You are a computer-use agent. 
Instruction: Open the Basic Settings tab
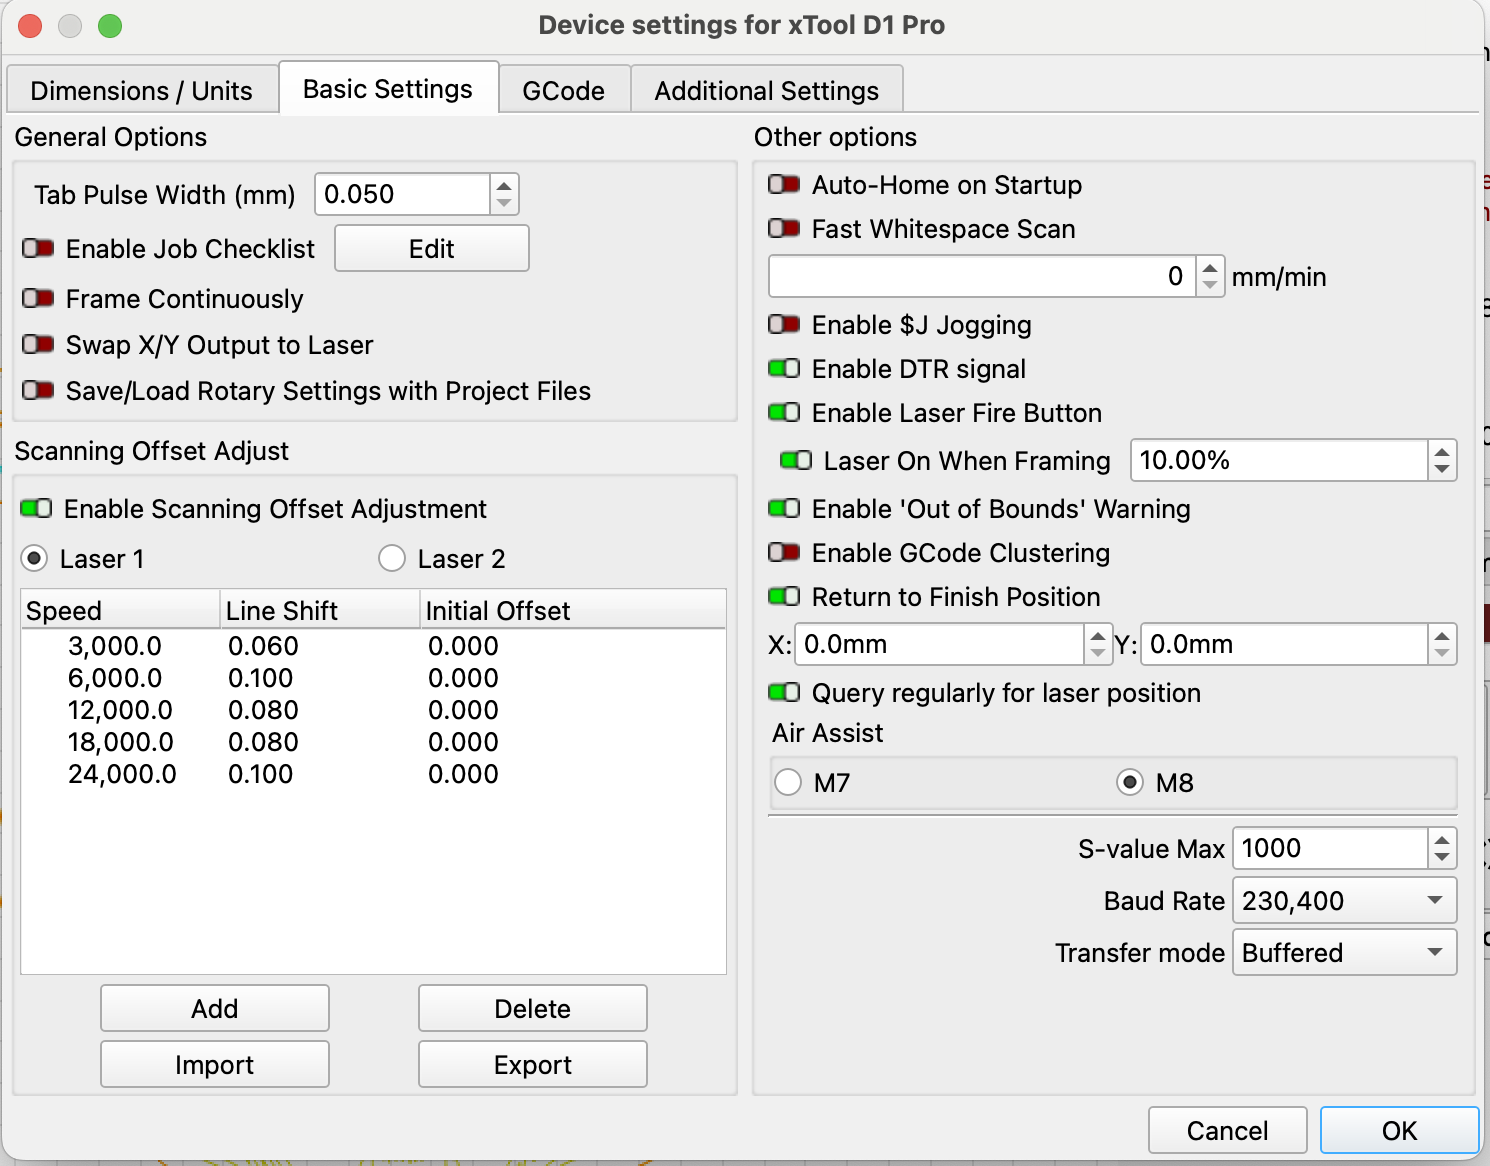coord(388,89)
